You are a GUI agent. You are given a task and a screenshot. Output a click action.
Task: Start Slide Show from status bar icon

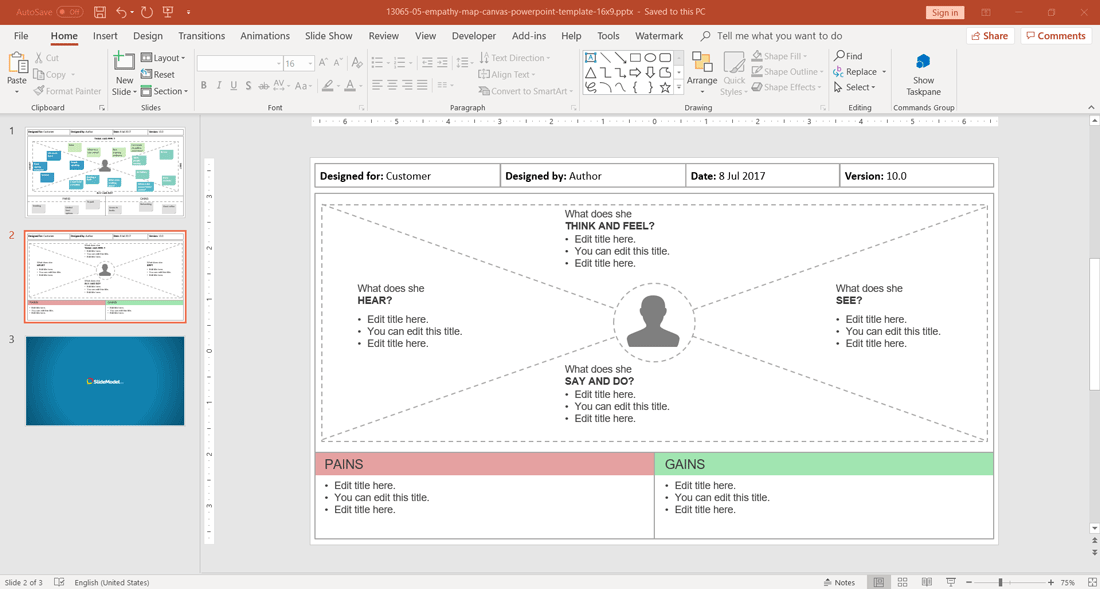pyautogui.click(x=953, y=582)
